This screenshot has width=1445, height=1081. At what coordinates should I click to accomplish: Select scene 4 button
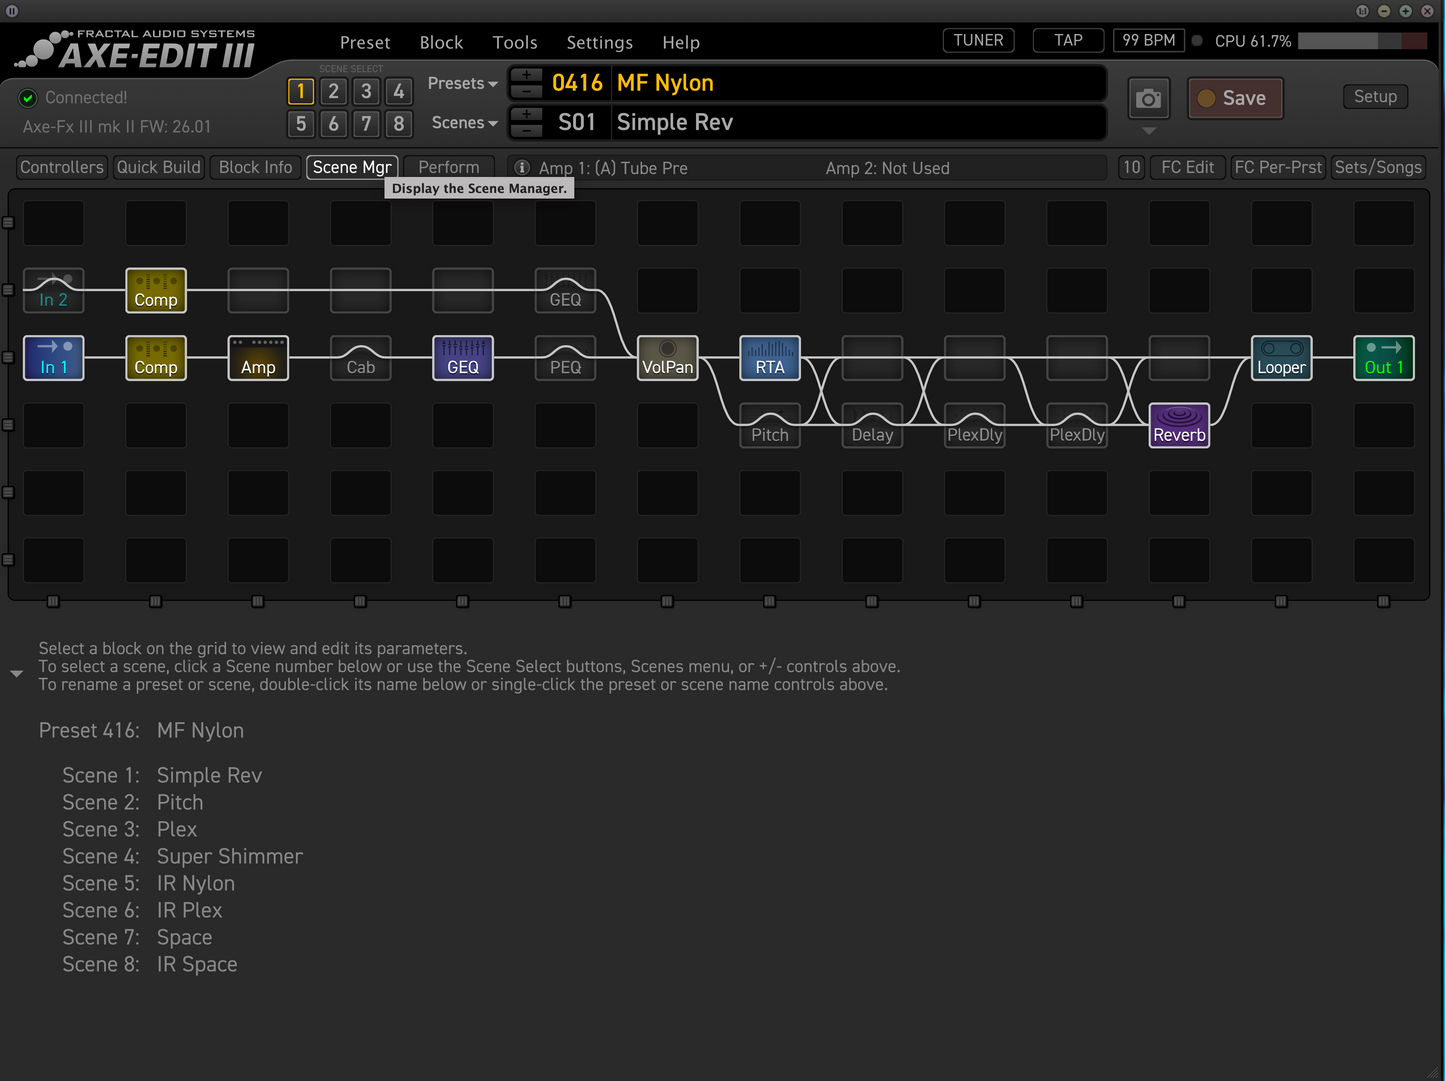coord(399,91)
